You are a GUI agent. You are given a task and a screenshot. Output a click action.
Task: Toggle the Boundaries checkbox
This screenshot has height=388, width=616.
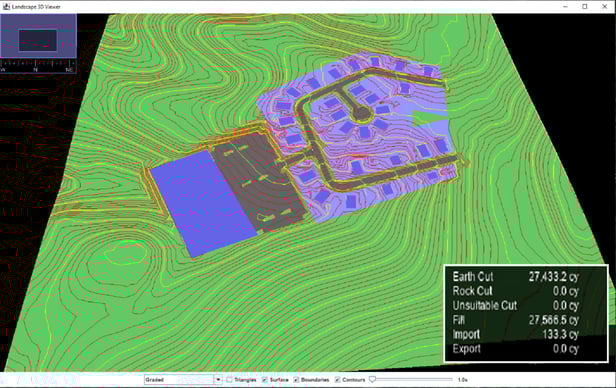pyautogui.click(x=296, y=380)
